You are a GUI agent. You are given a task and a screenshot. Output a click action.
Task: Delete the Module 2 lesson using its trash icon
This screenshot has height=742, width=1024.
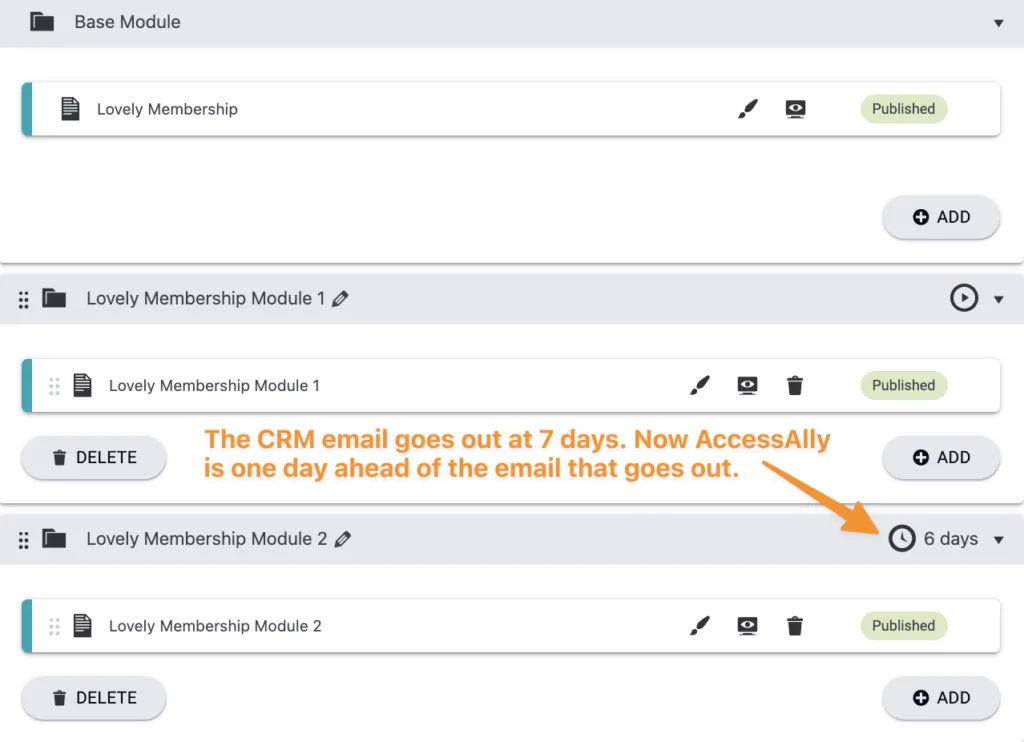794,625
